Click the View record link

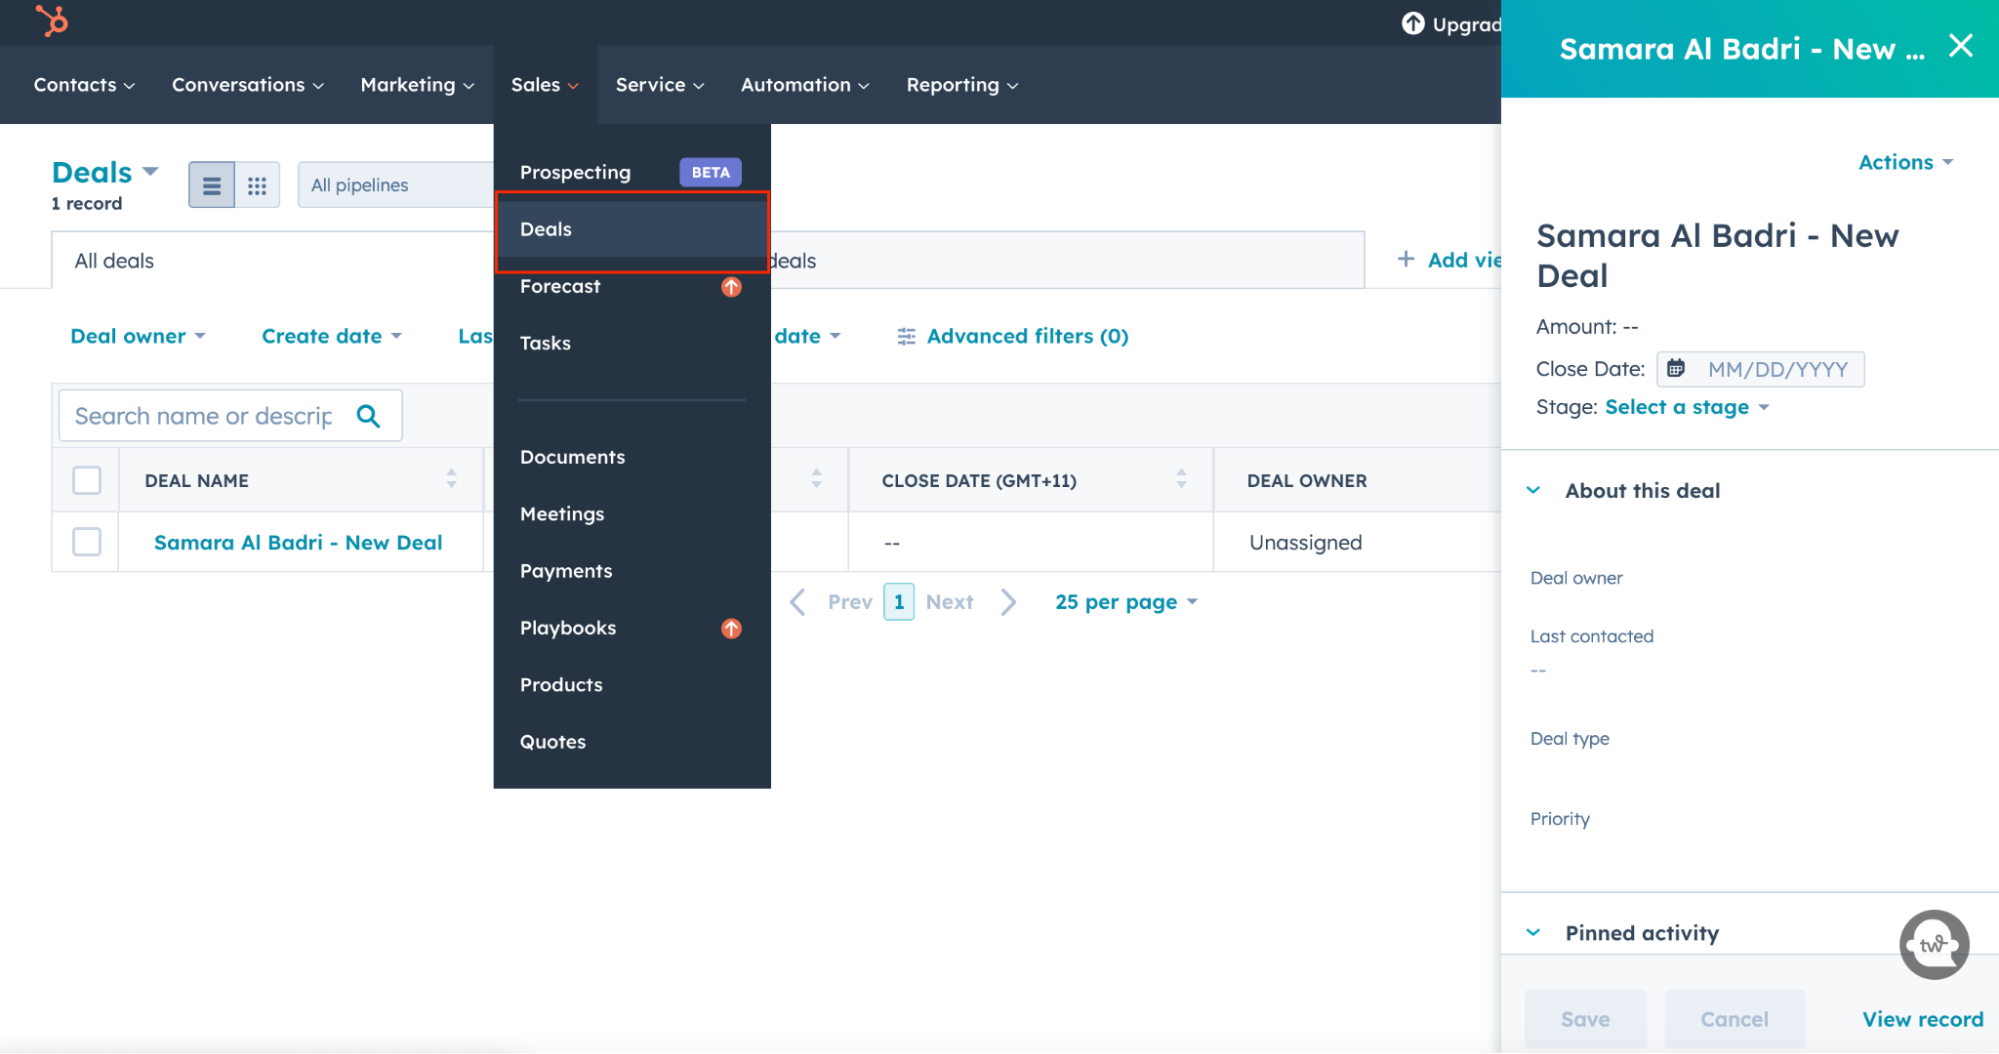[1922, 1019]
